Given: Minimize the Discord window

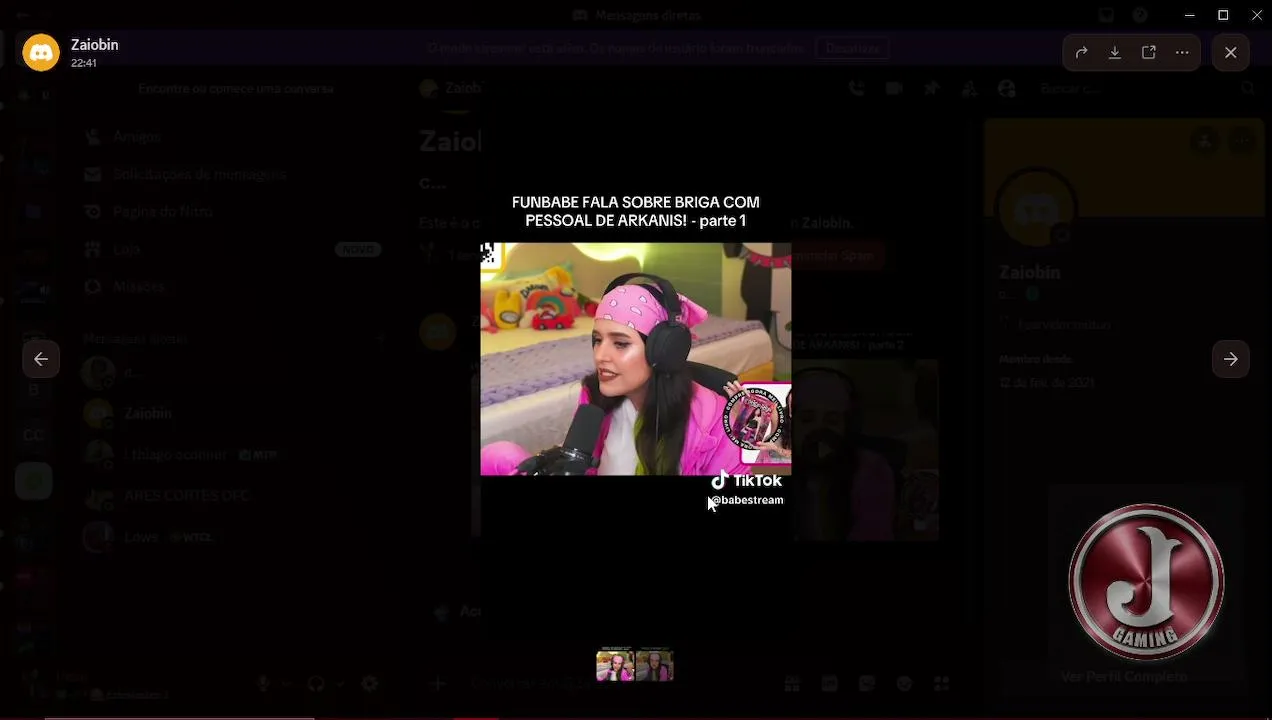Looking at the screenshot, I should 1189,15.
